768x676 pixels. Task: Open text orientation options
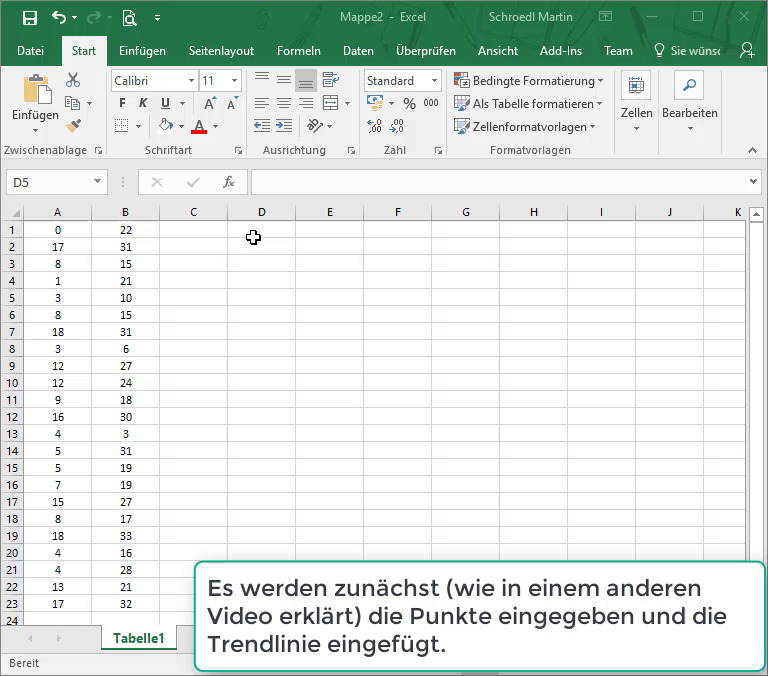pyautogui.click(x=315, y=126)
